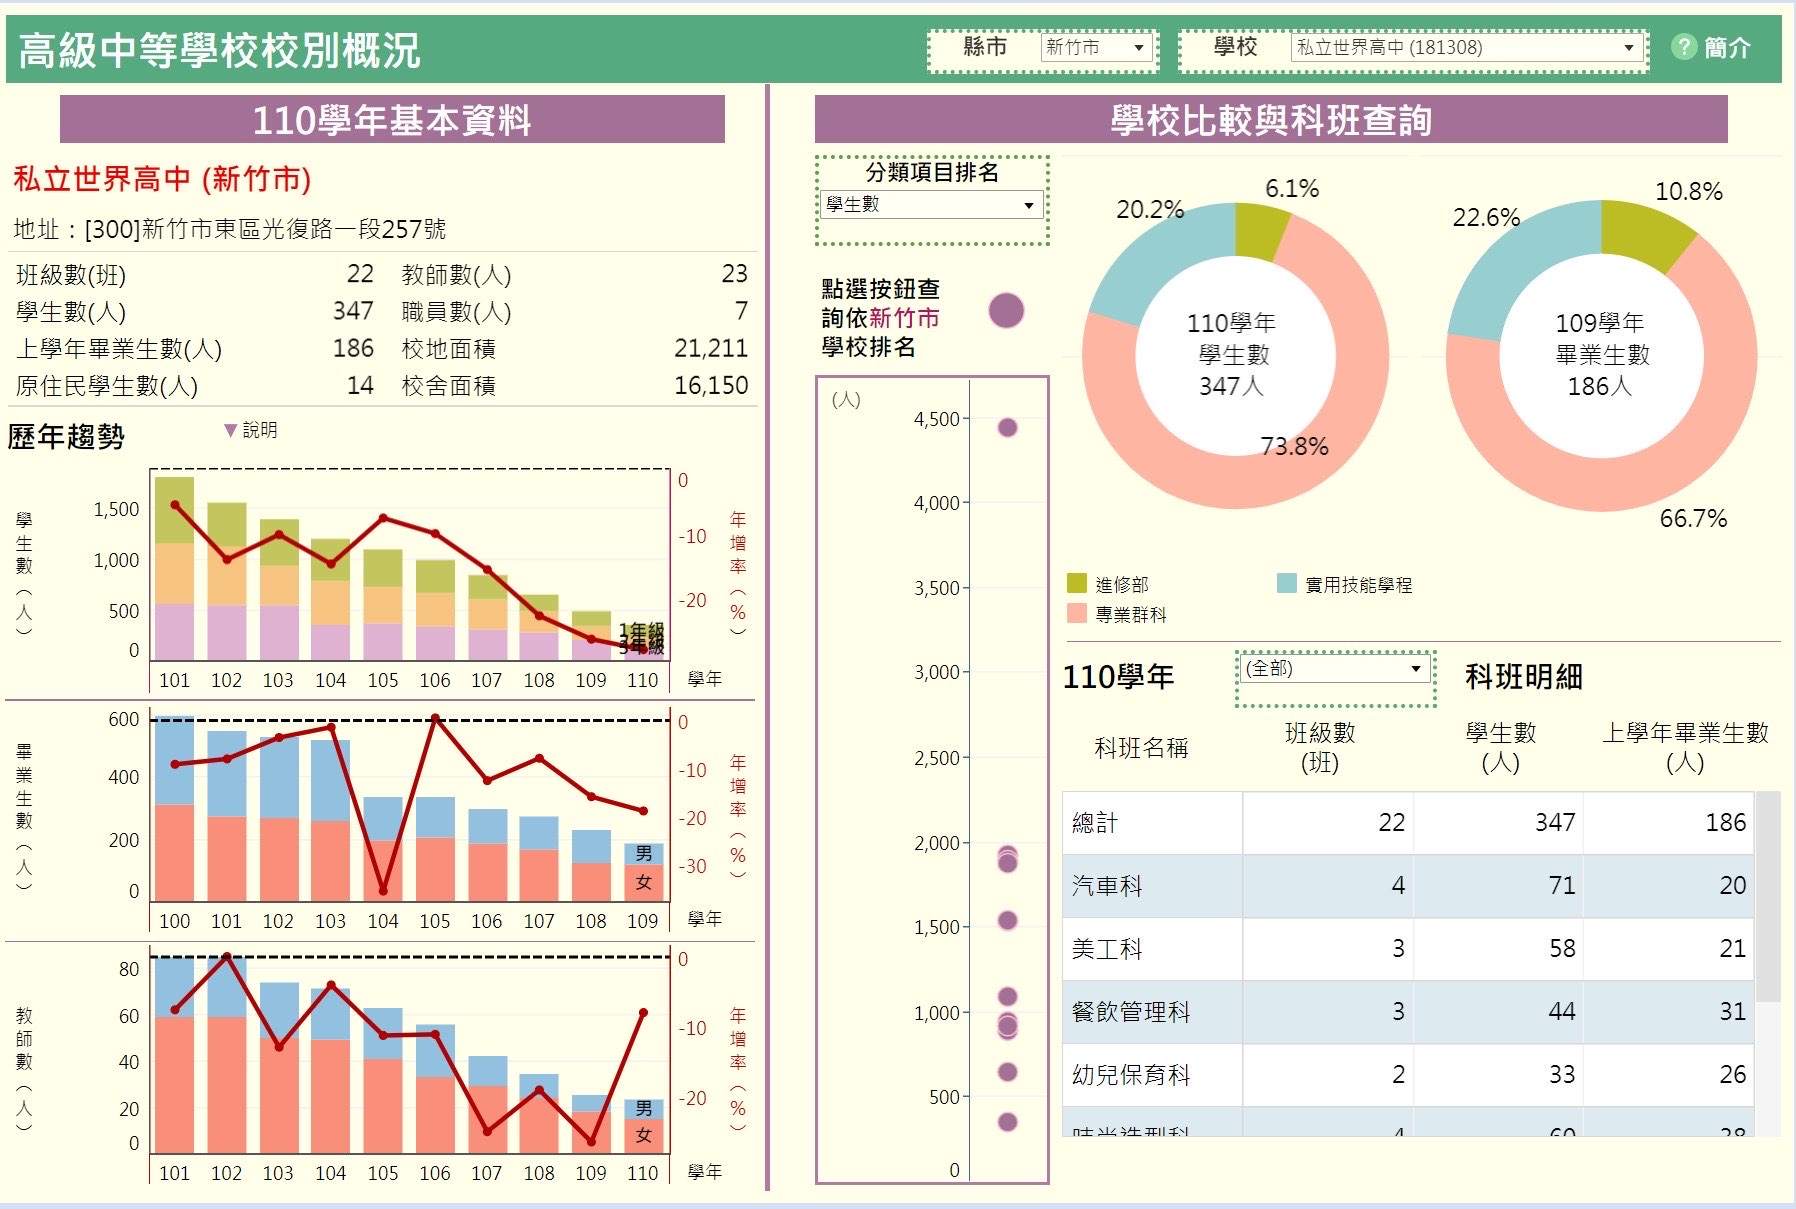Click the 餐飲管理科 graduates value 31
Screen dimensions: 1796x1209
(x=1733, y=1012)
